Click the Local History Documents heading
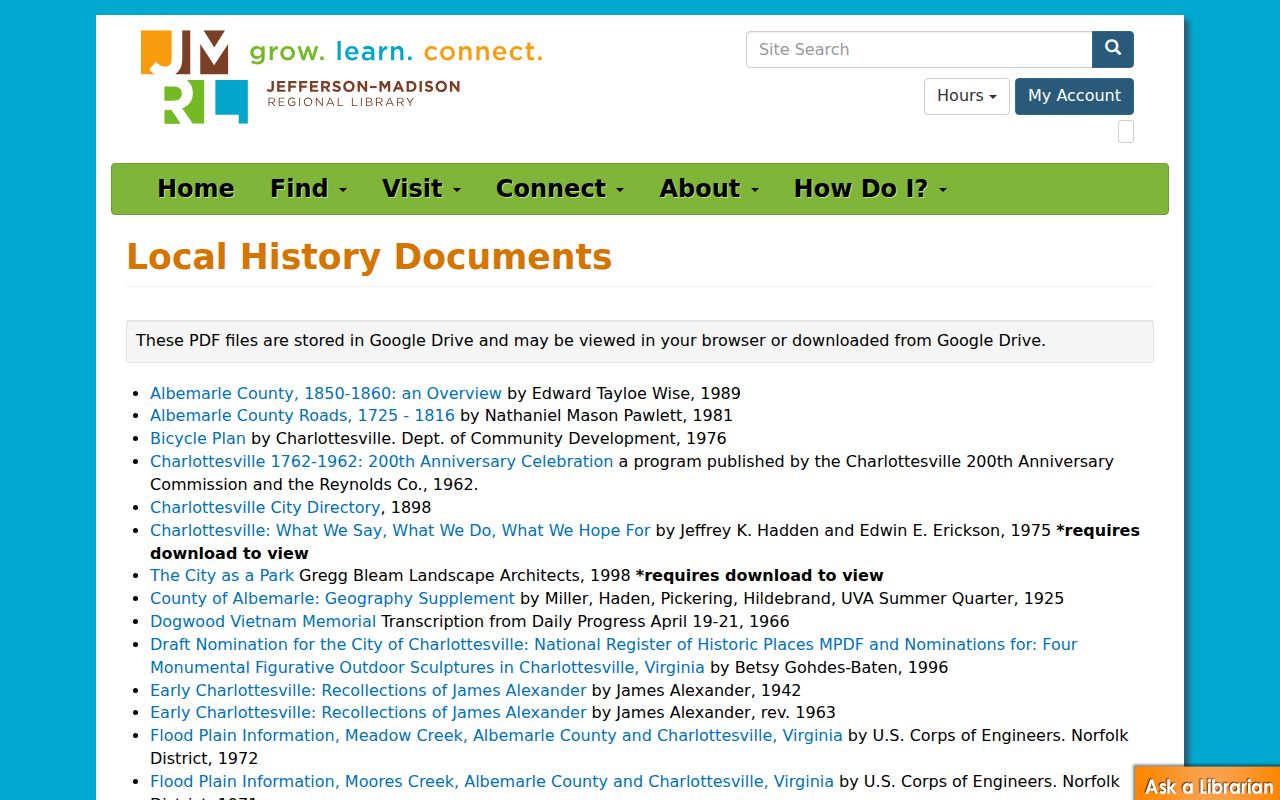 (369, 257)
